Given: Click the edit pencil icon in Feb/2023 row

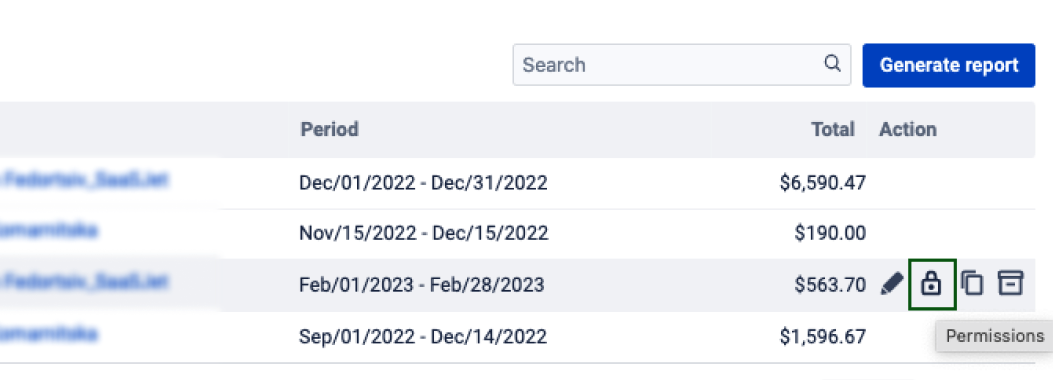Looking at the screenshot, I should 892,285.
